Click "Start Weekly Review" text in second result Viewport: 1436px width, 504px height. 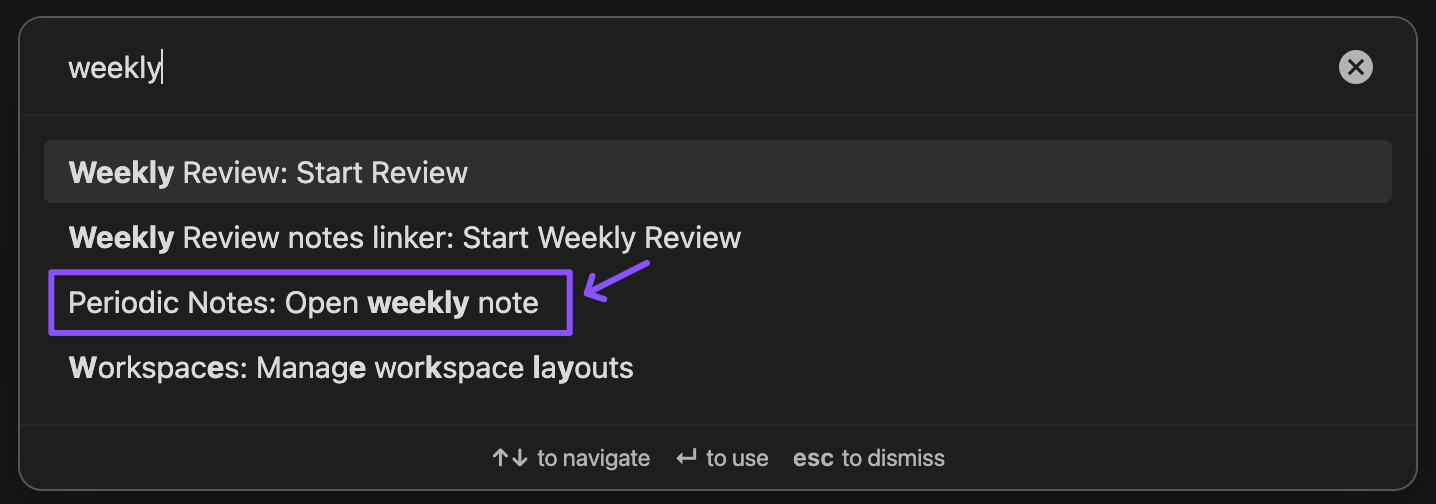pyautogui.click(x=602, y=238)
